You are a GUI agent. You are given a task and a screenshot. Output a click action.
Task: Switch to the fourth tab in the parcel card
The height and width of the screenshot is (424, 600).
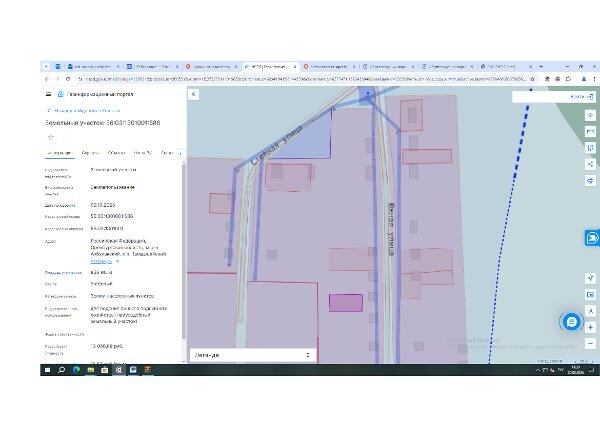pyautogui.click(x=142, y=153)
